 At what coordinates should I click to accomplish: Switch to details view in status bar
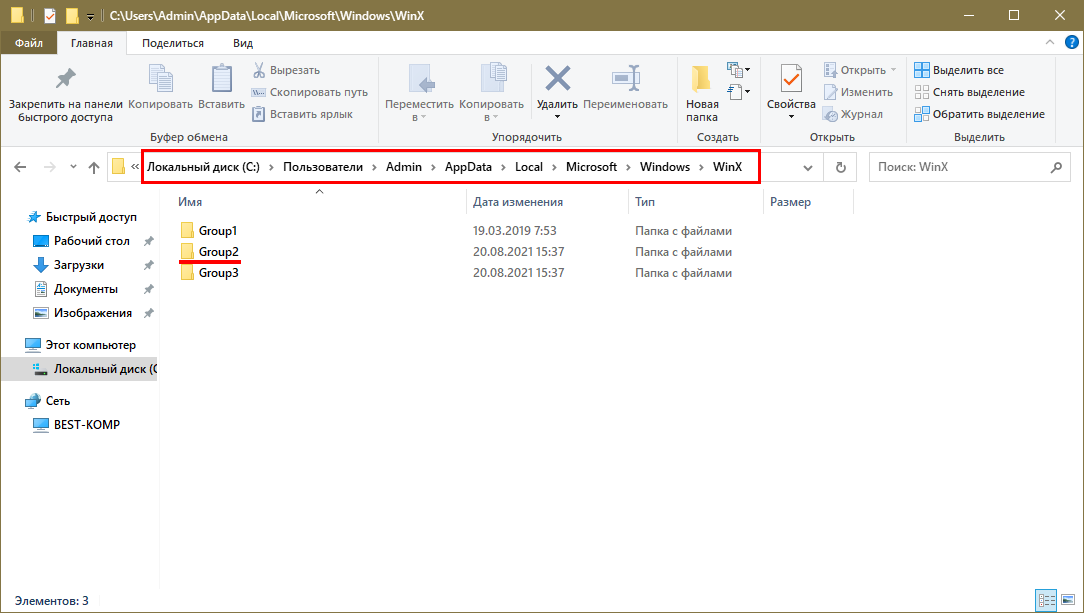click(1047, 601)
